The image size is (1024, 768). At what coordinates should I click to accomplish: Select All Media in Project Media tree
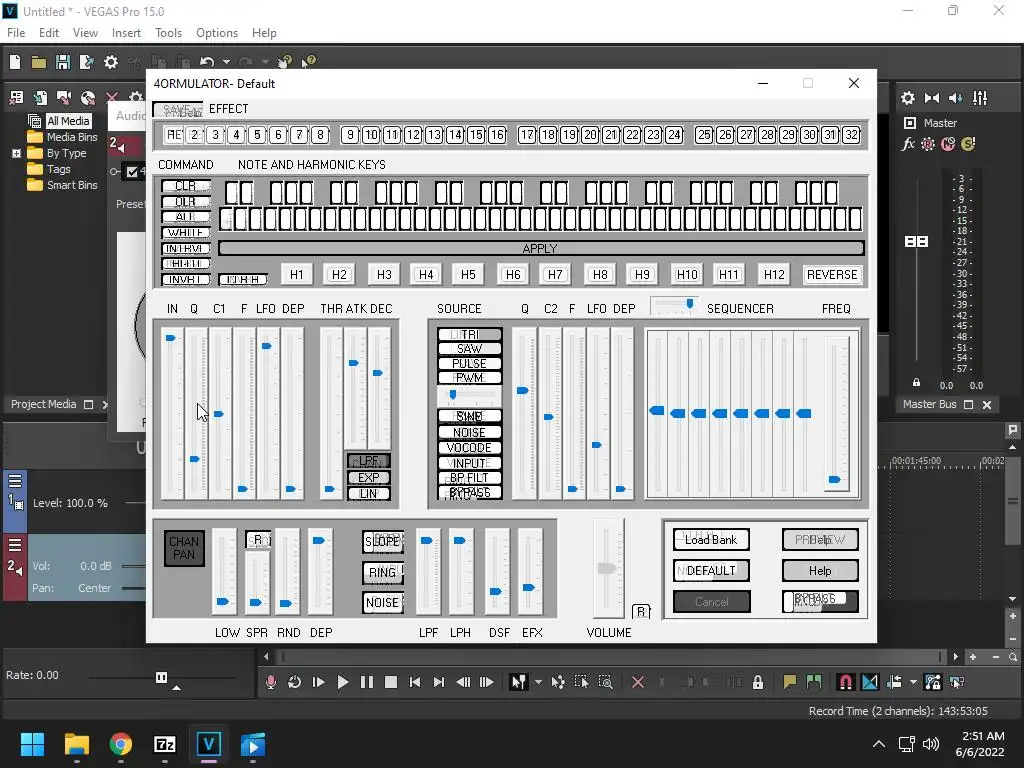[68, 121]
